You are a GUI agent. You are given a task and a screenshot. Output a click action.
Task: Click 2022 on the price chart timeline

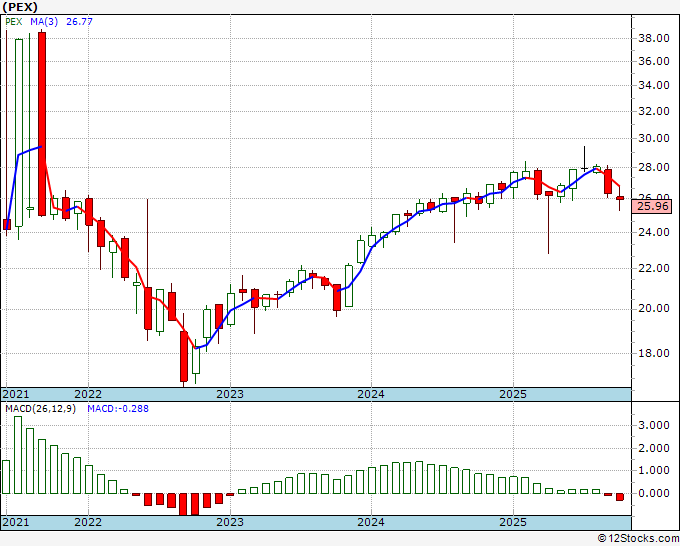click(88, 394)
